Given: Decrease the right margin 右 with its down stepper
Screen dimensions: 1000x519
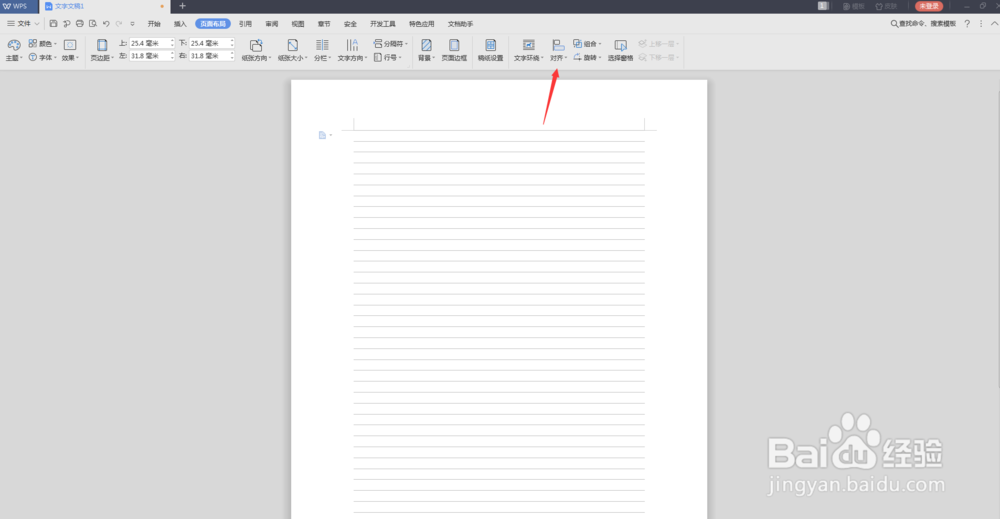Looking at the screenshot, I should pyautogui.click(x=232, y=59).
